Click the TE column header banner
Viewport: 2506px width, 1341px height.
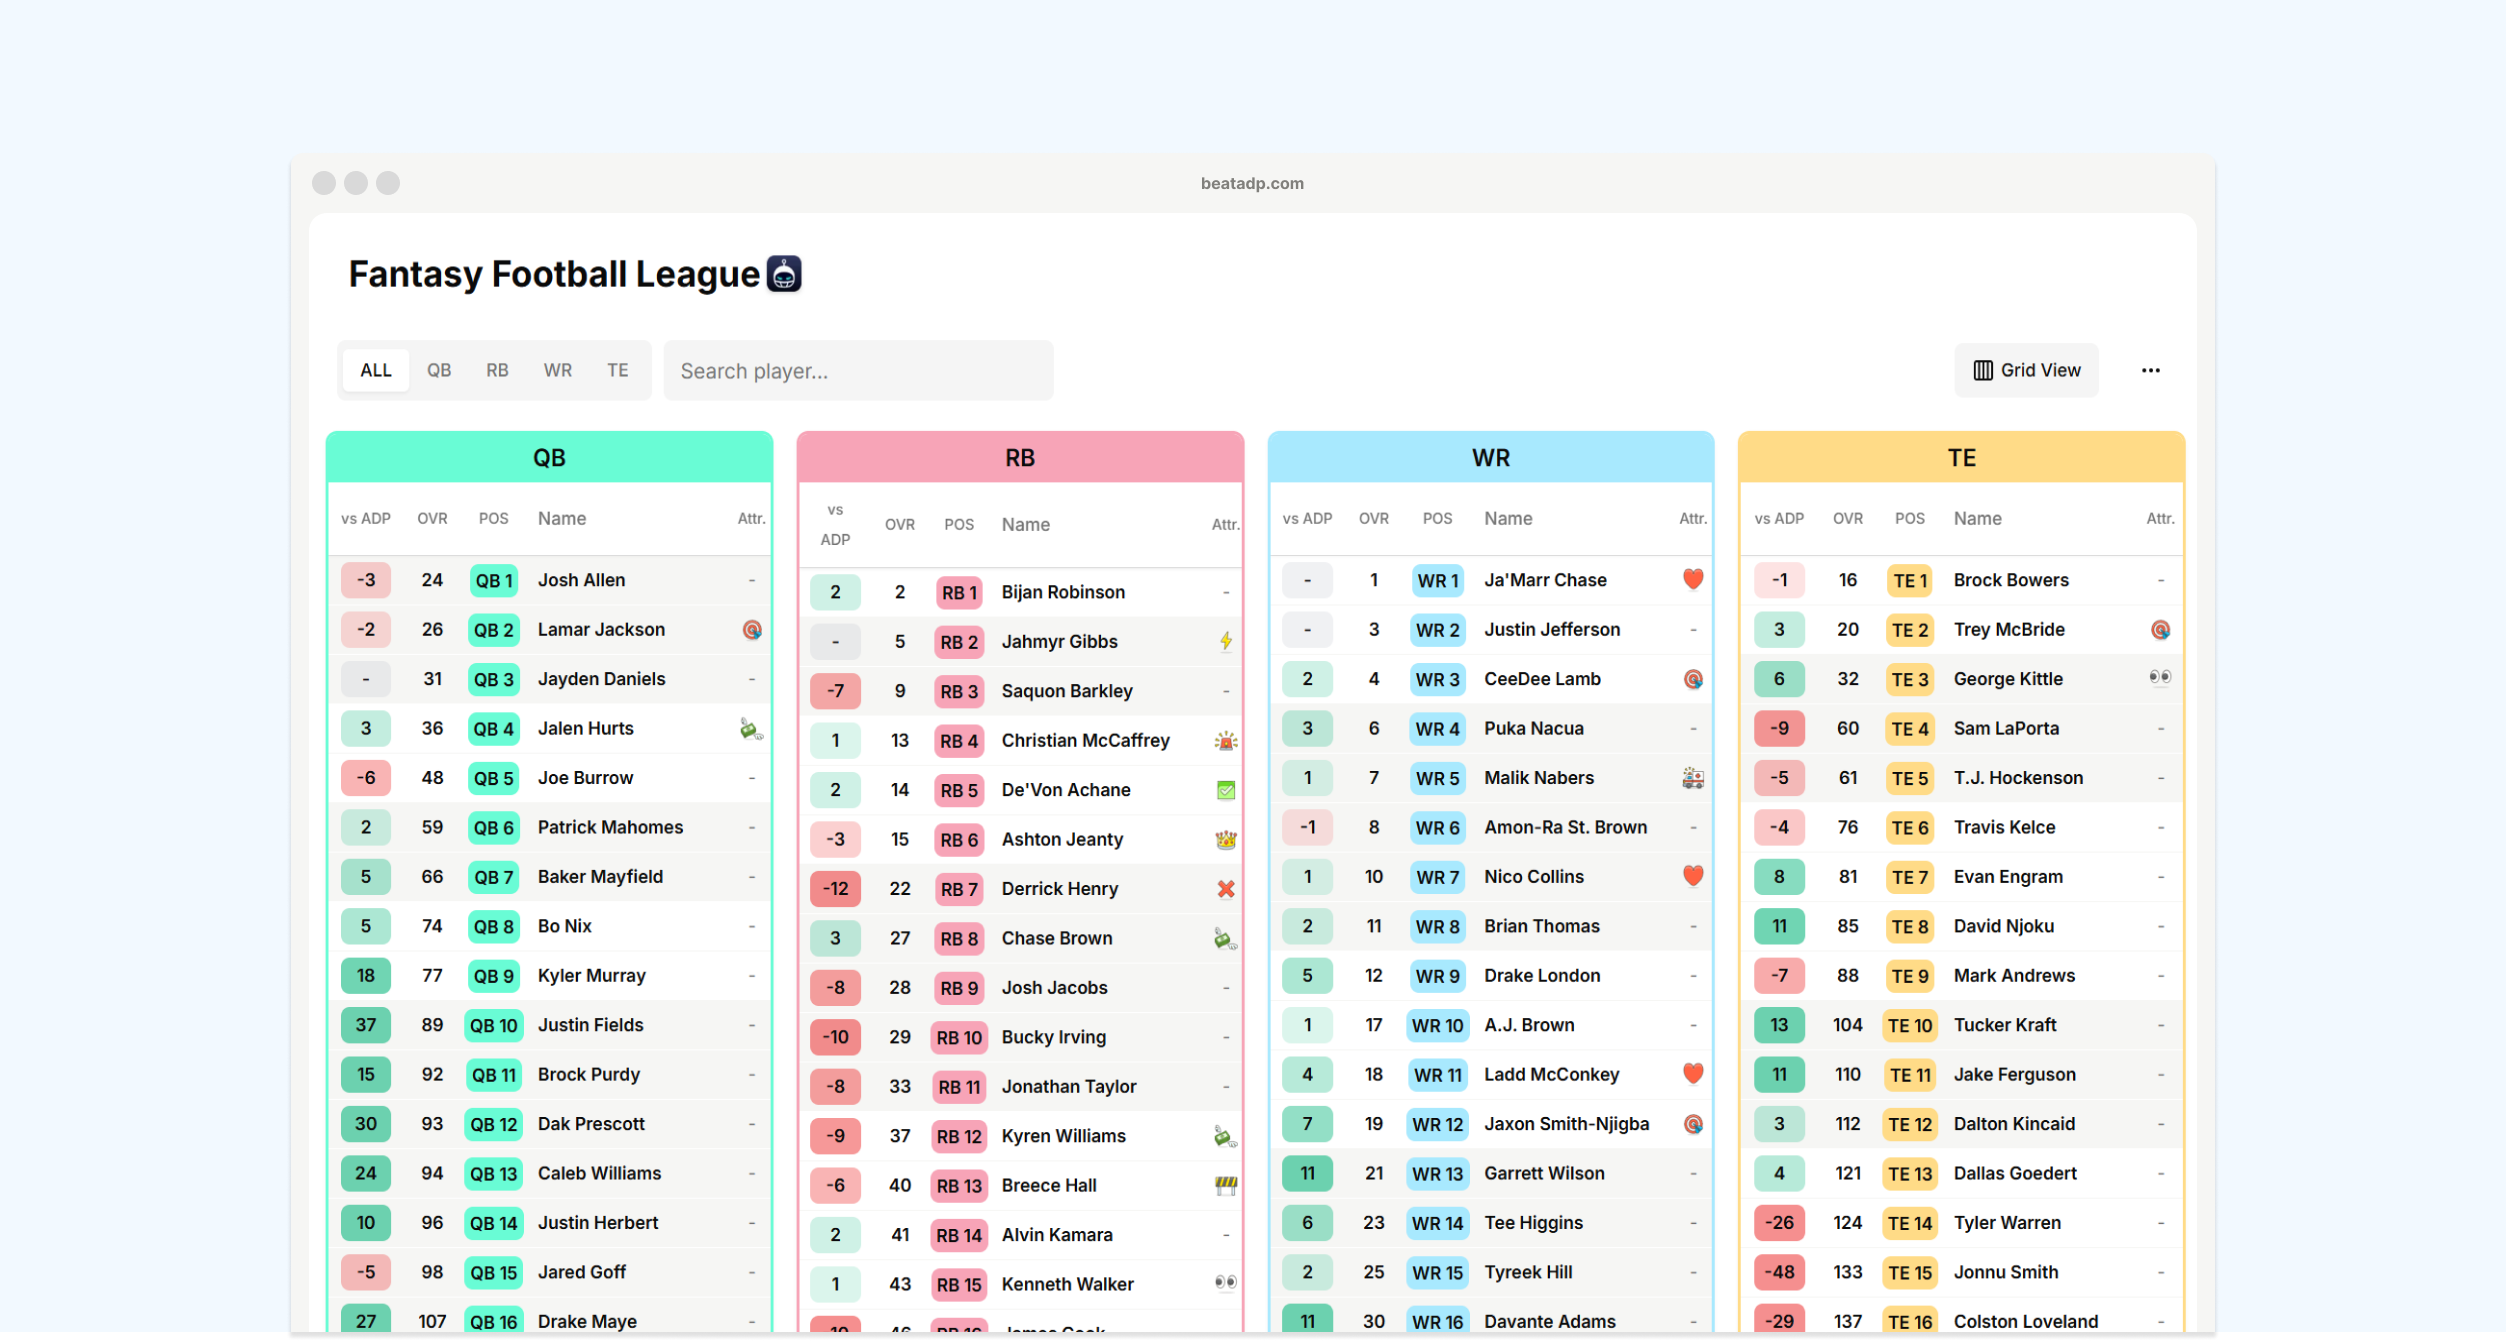1961,458
